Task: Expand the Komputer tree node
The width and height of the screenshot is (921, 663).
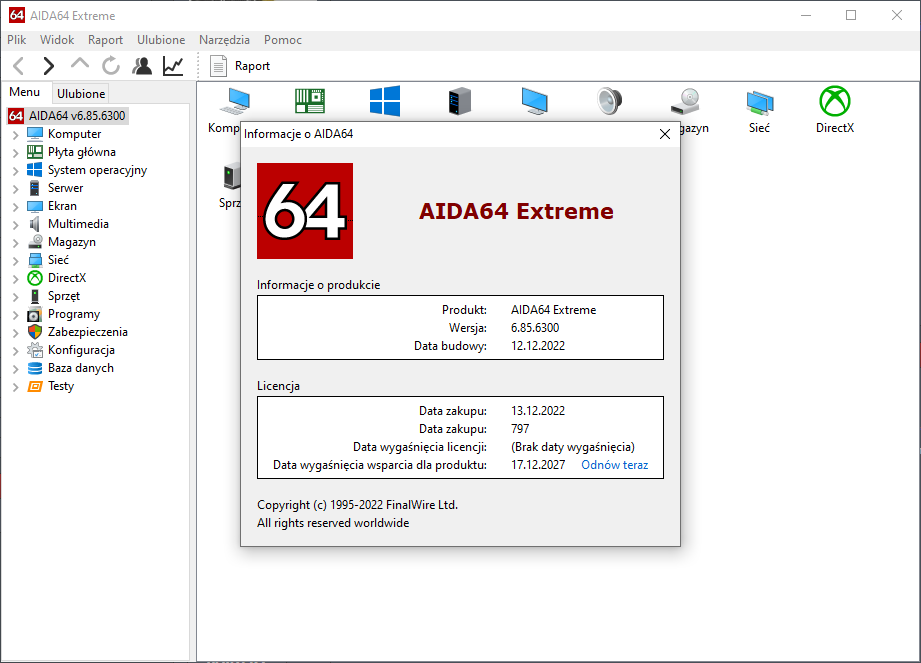Action: click(16, 135)
